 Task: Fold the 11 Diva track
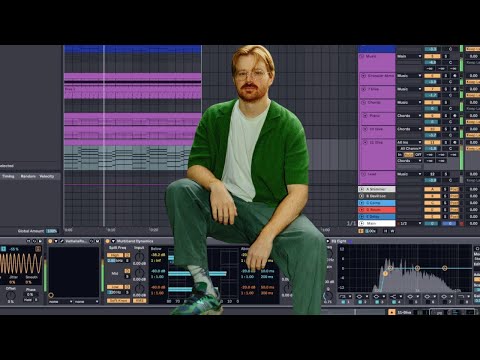click(364, 142)
